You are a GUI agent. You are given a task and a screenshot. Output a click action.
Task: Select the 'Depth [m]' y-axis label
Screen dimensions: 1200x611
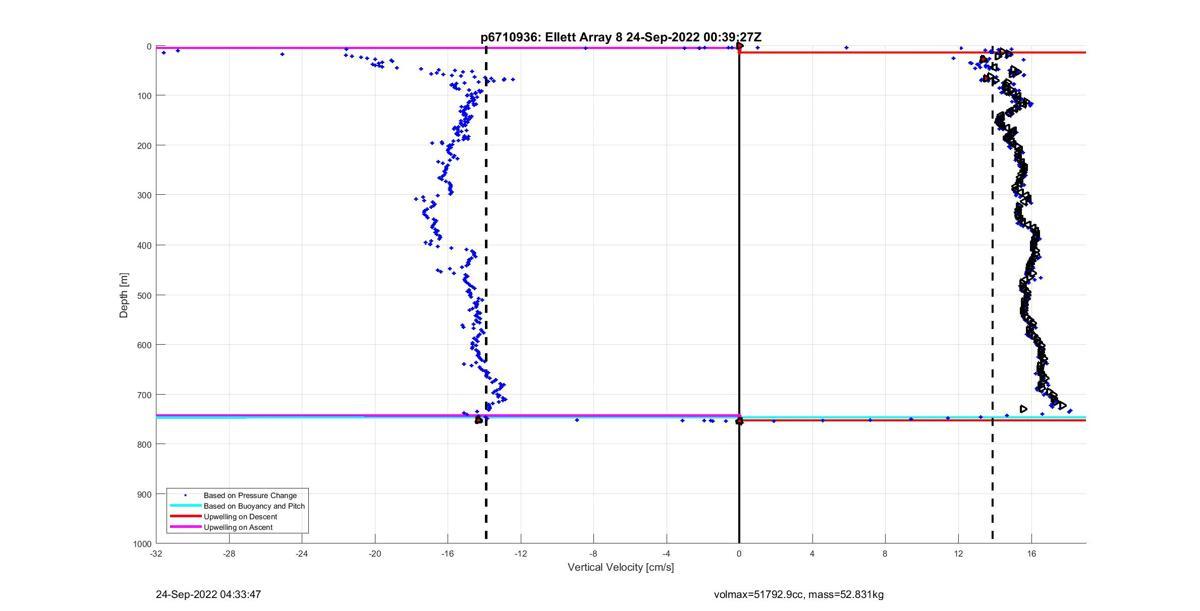124,295
